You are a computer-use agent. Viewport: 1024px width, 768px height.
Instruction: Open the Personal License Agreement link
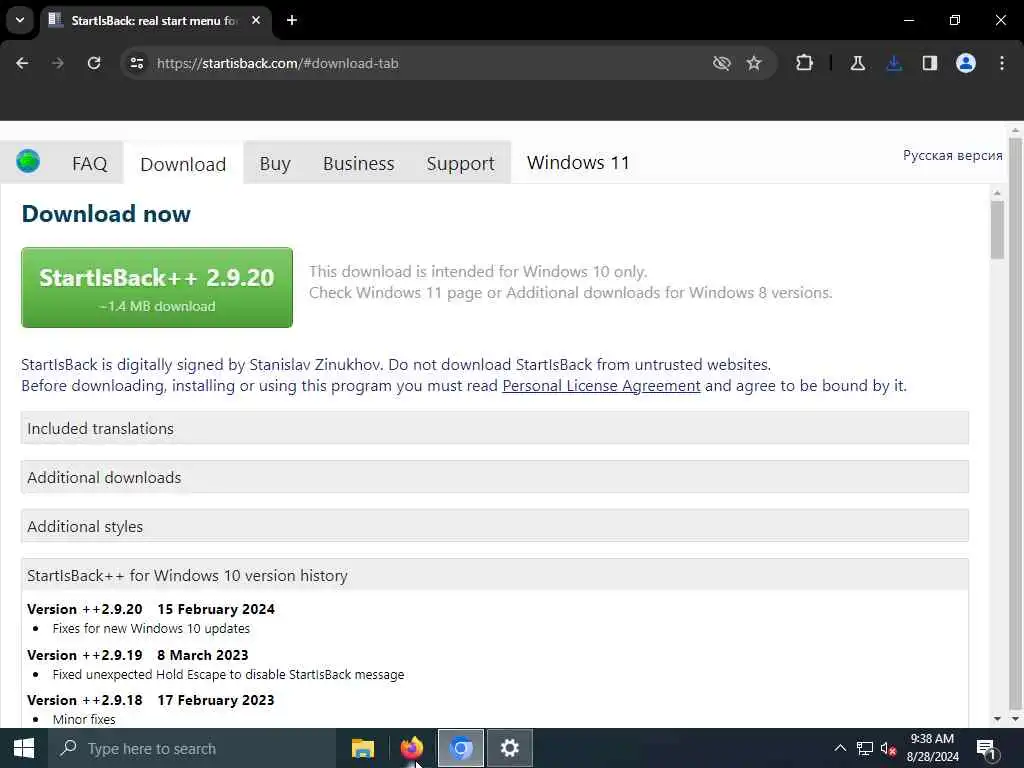[x=601, y=386]
